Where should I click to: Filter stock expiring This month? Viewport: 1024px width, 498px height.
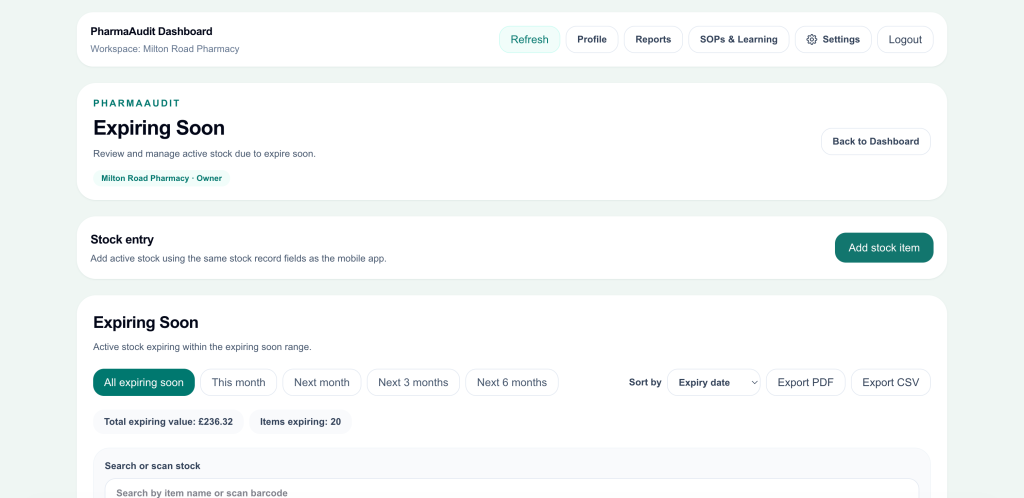238,382
